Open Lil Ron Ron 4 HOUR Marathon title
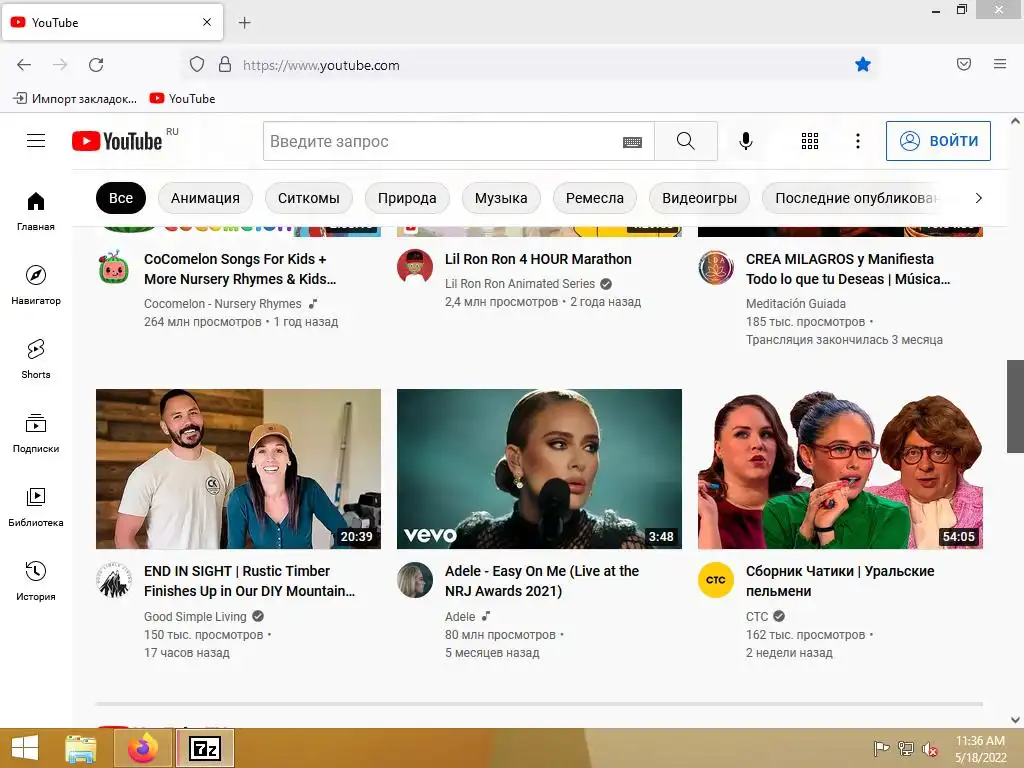The width and height of the screenshot is (1024, 768). [x=538, y=259]
